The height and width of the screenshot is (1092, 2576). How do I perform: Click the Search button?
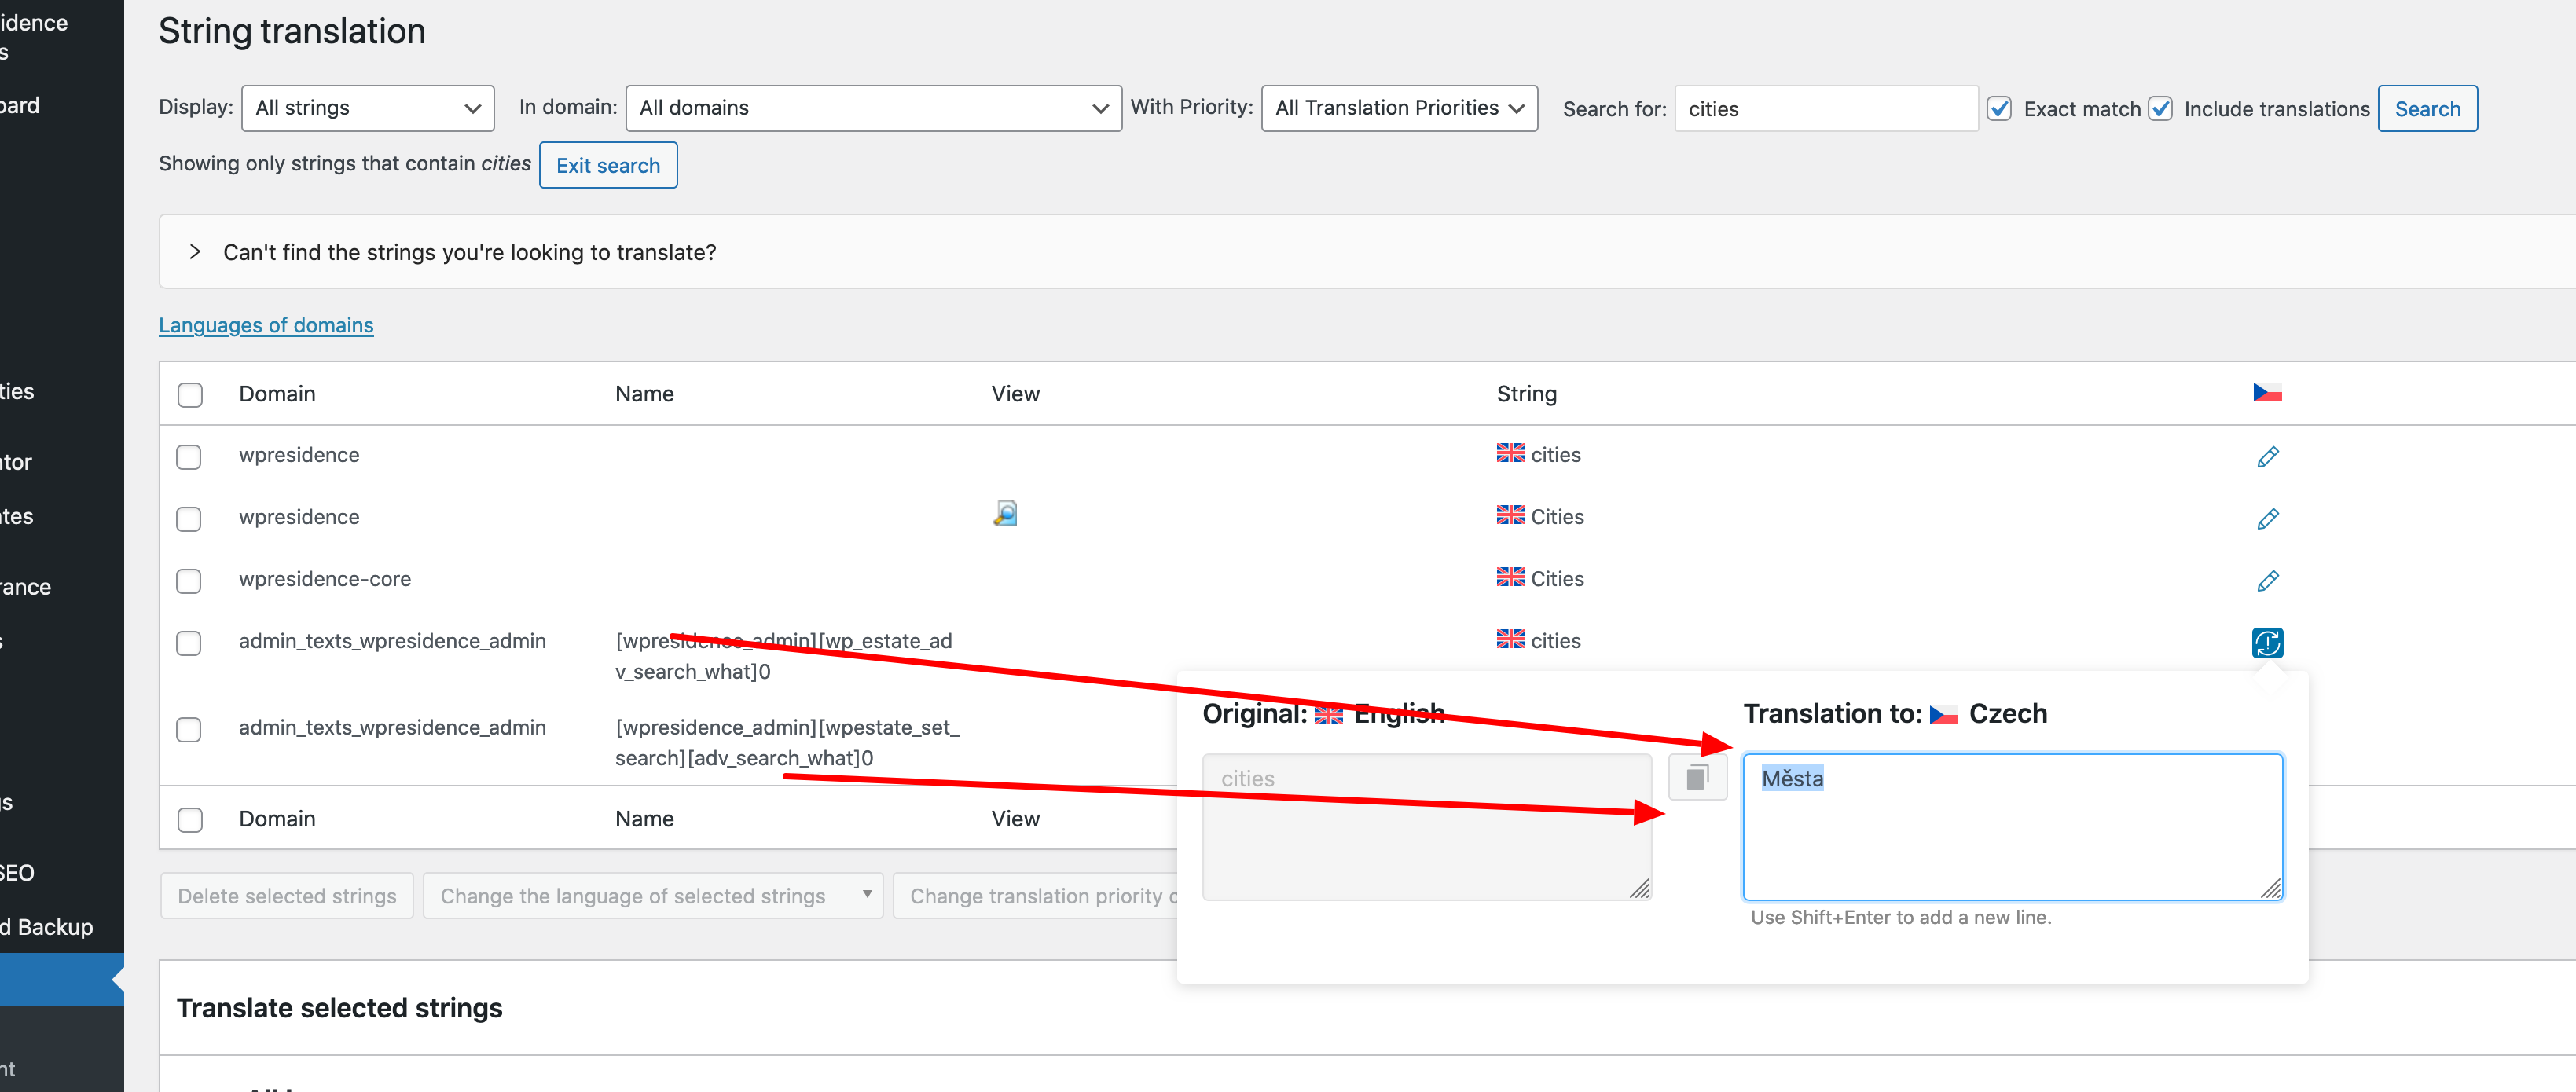tap(2426, 108)
